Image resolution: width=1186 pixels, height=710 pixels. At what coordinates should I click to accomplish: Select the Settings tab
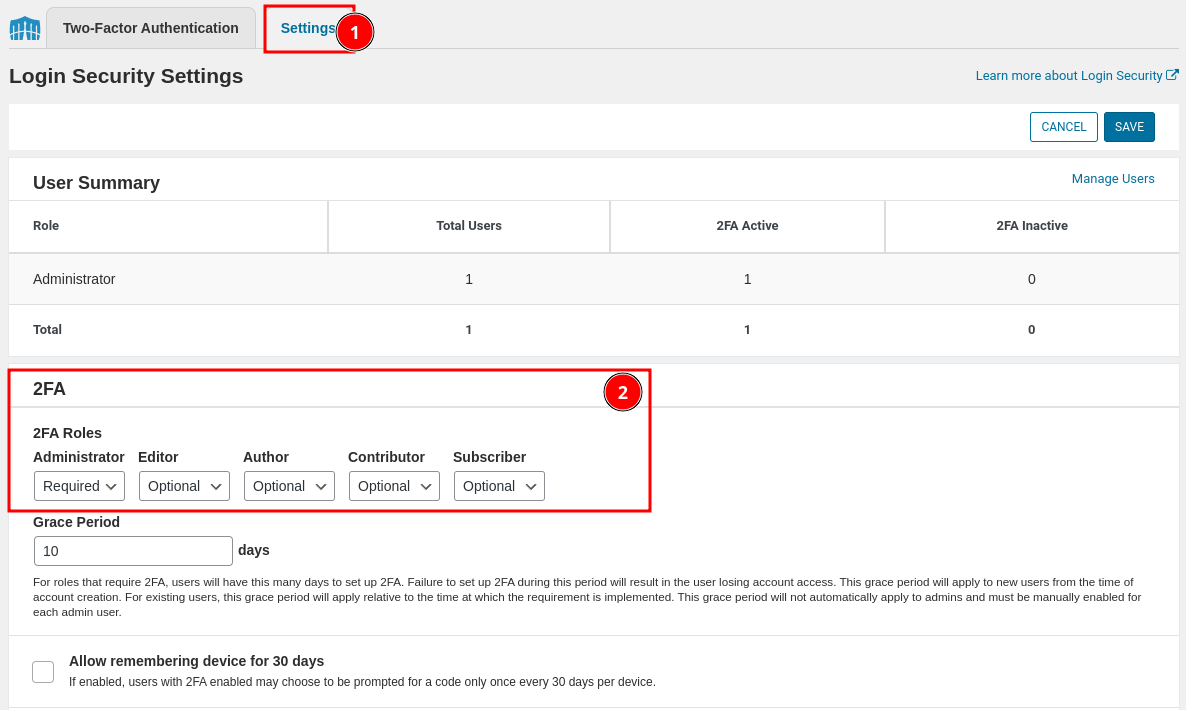[307, 28]
